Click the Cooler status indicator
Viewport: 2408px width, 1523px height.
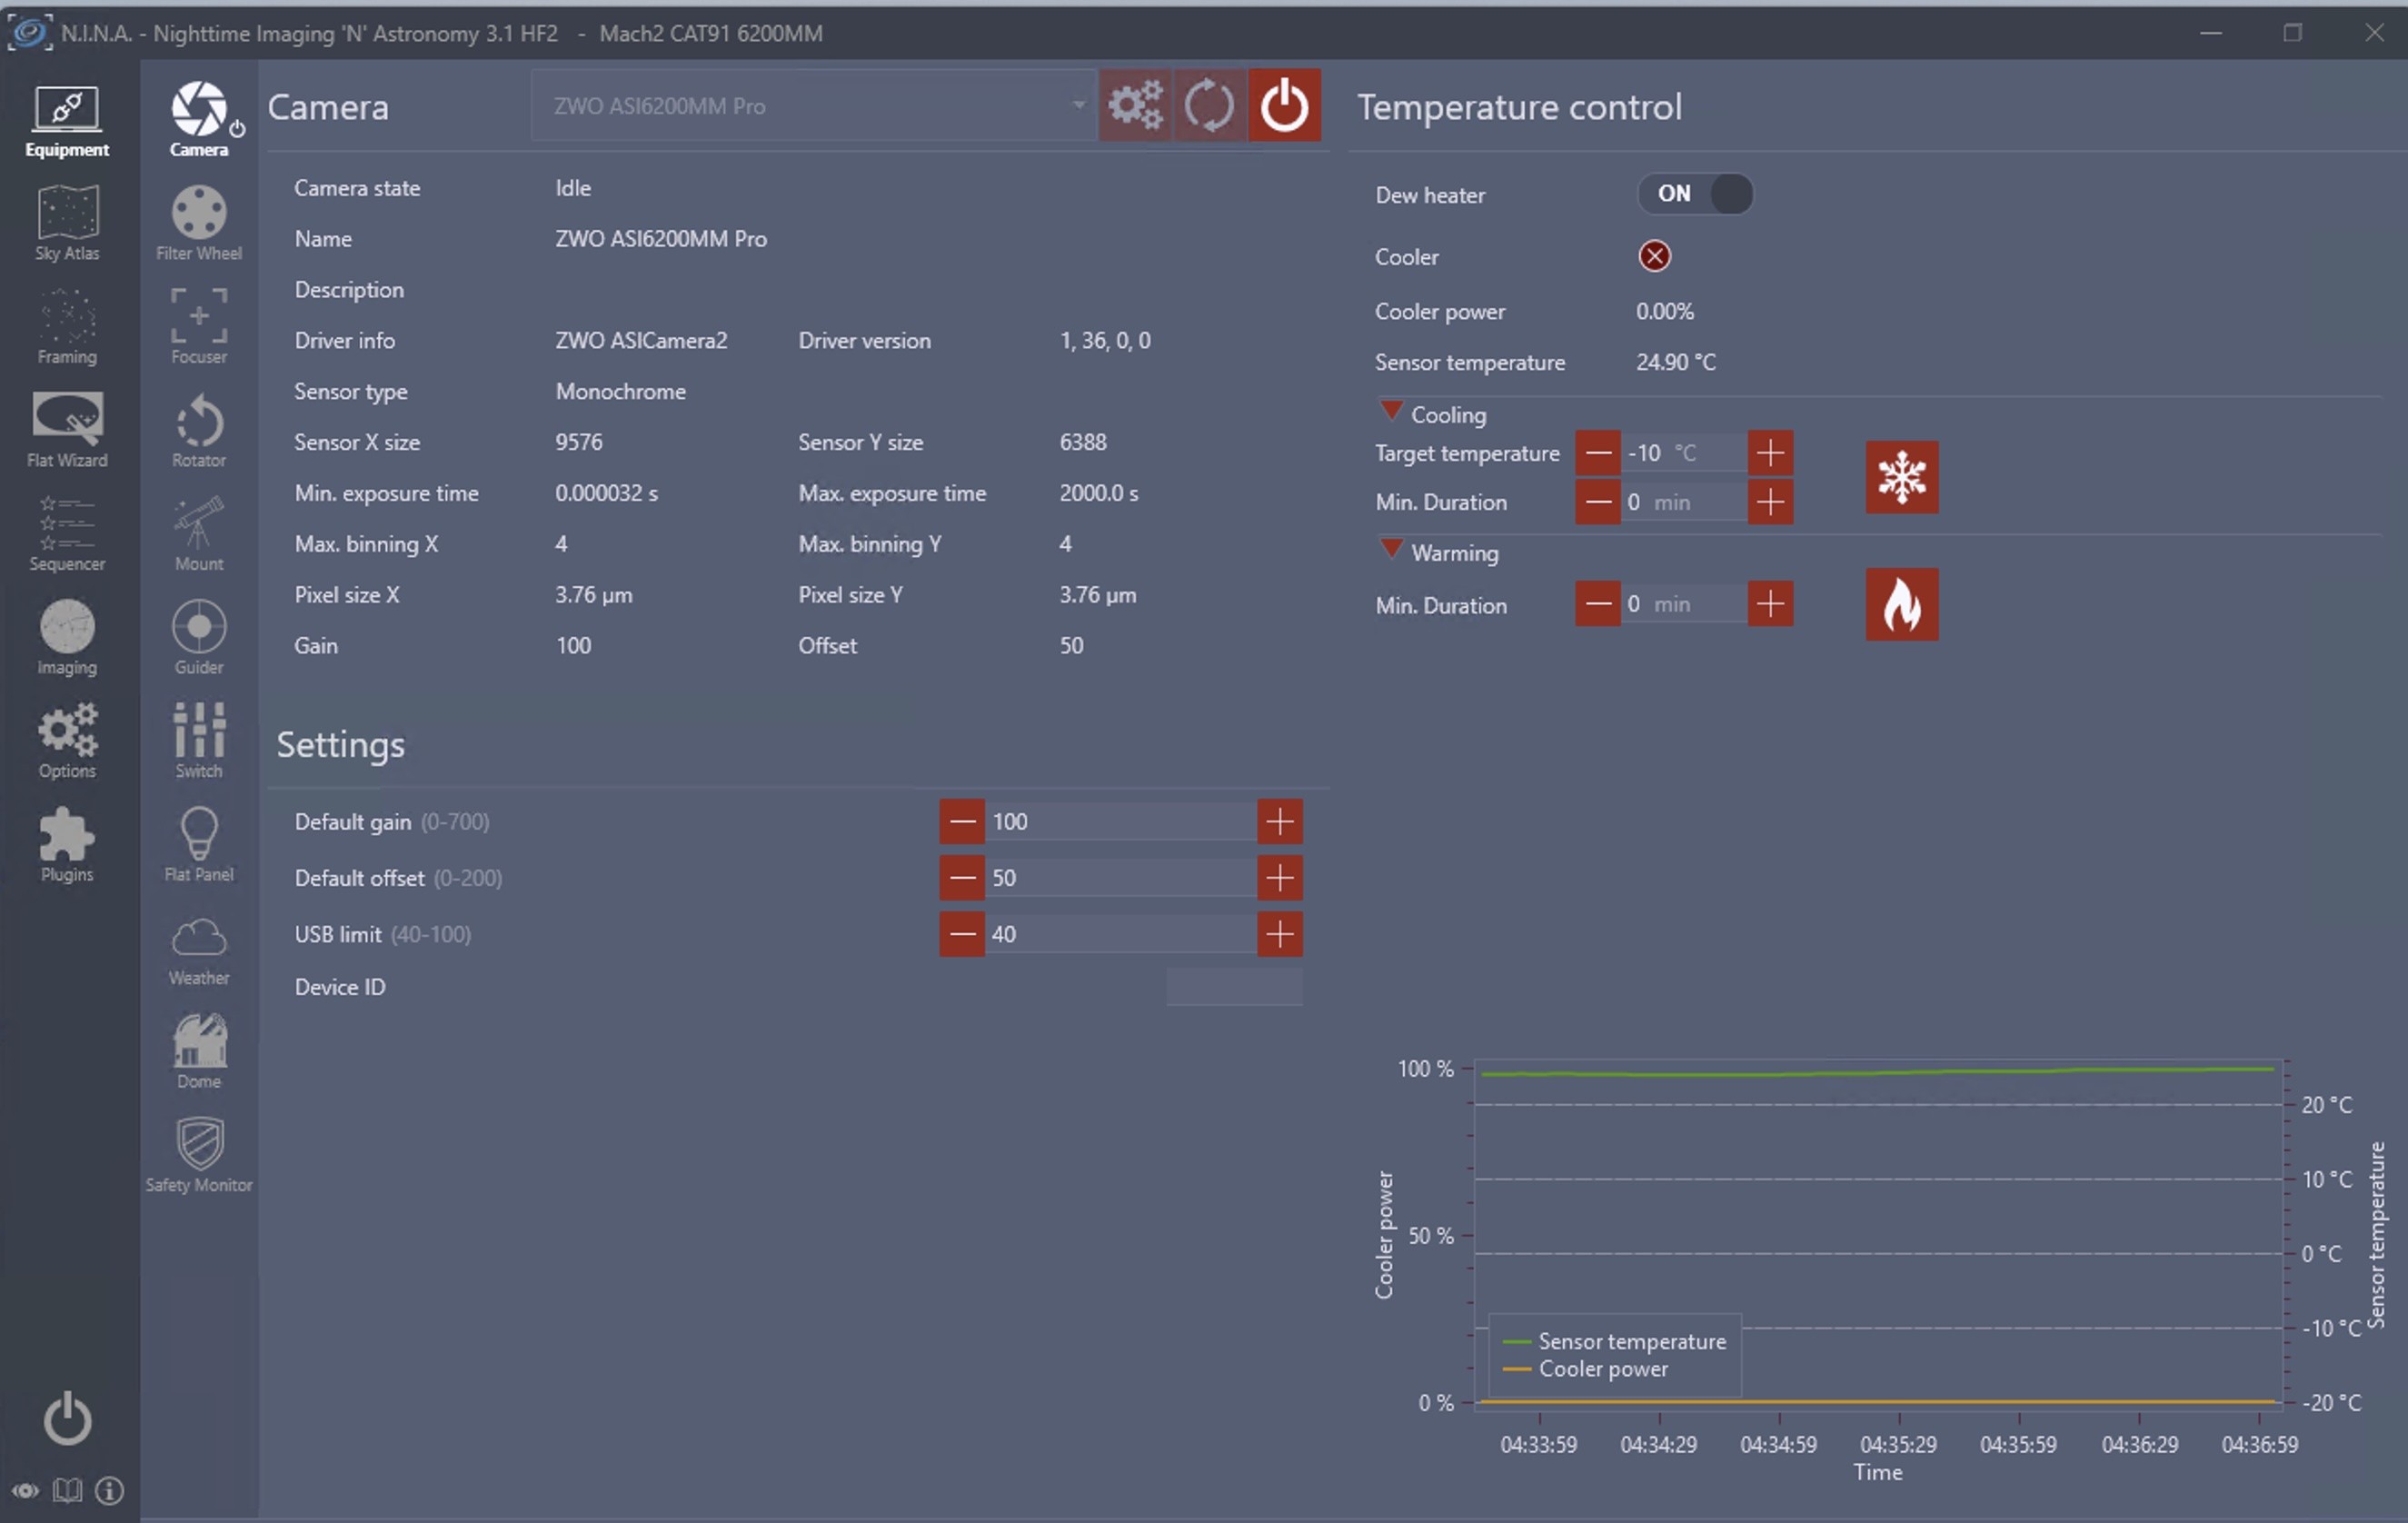coord(1654,256)
